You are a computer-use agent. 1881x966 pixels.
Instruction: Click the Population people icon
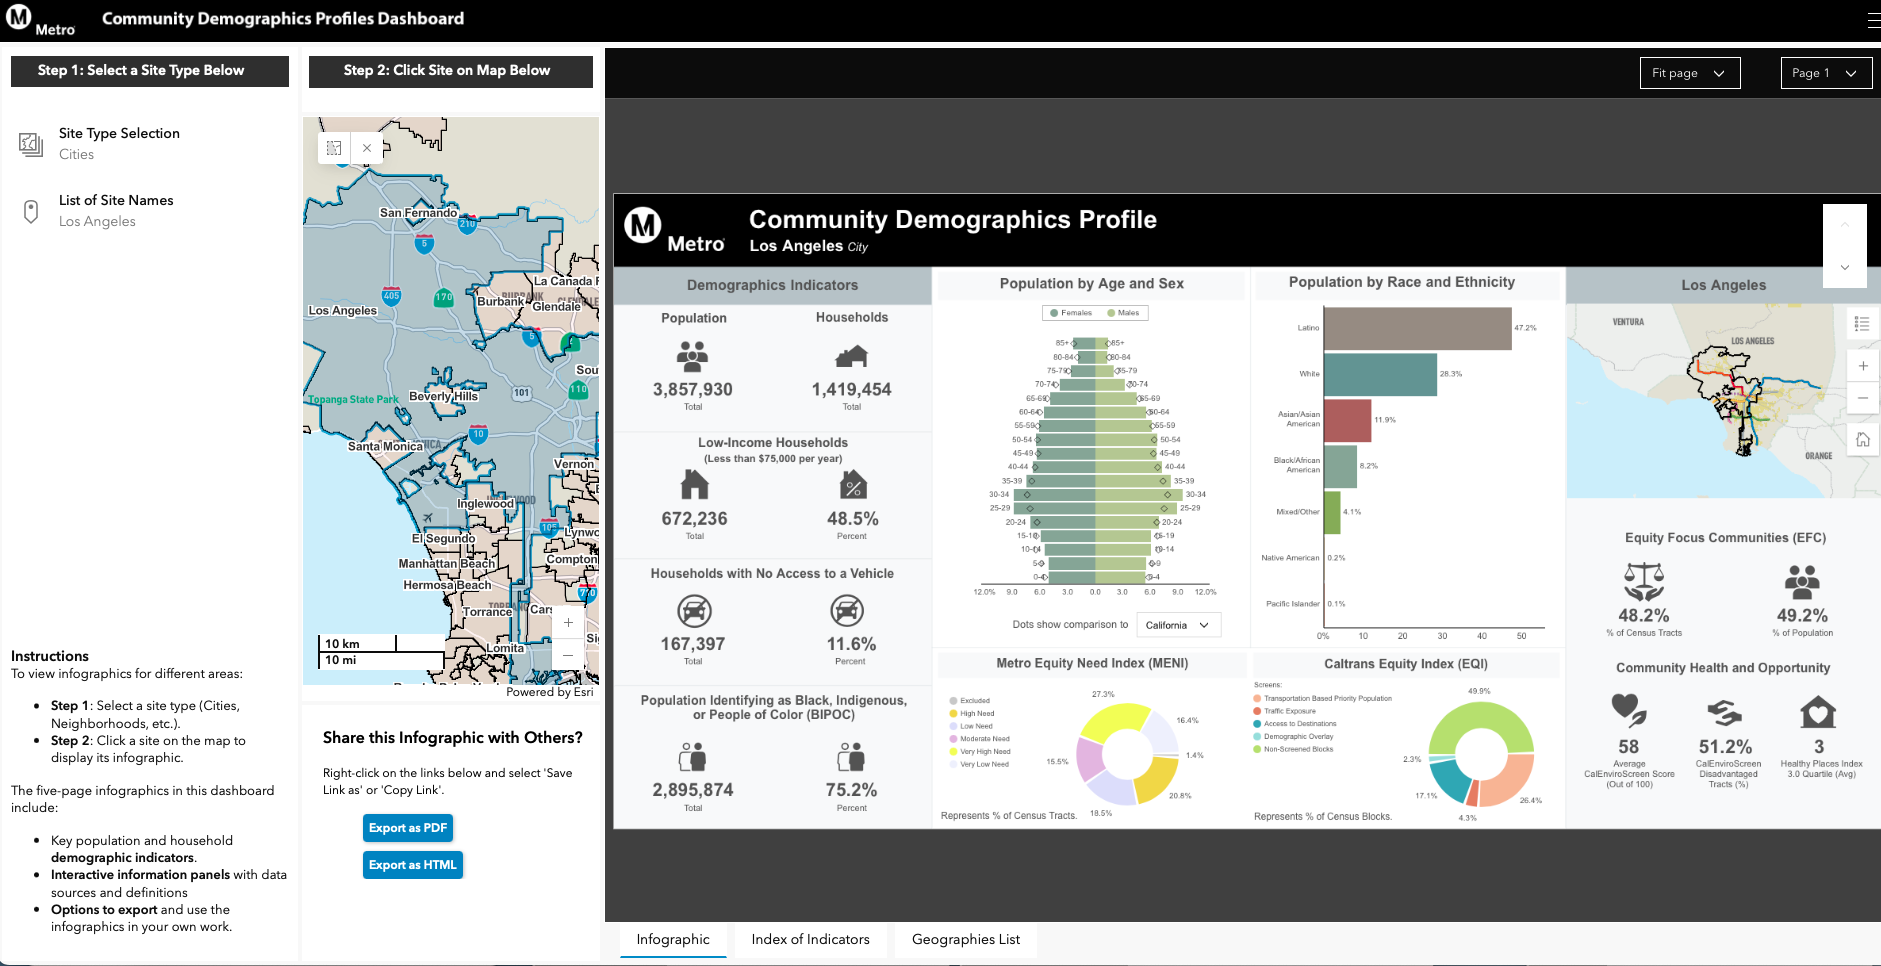tap(692, 356)
